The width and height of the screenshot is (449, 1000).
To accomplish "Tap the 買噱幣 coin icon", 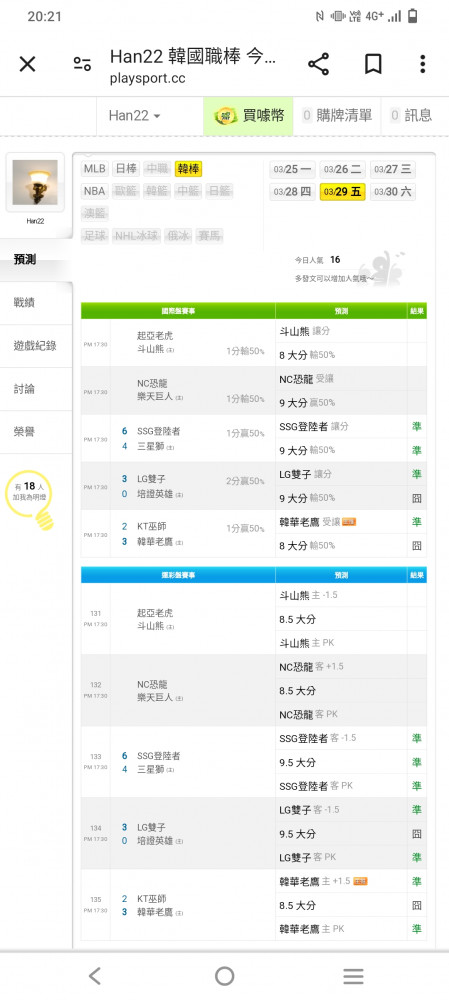I will [x=225, y=116].
